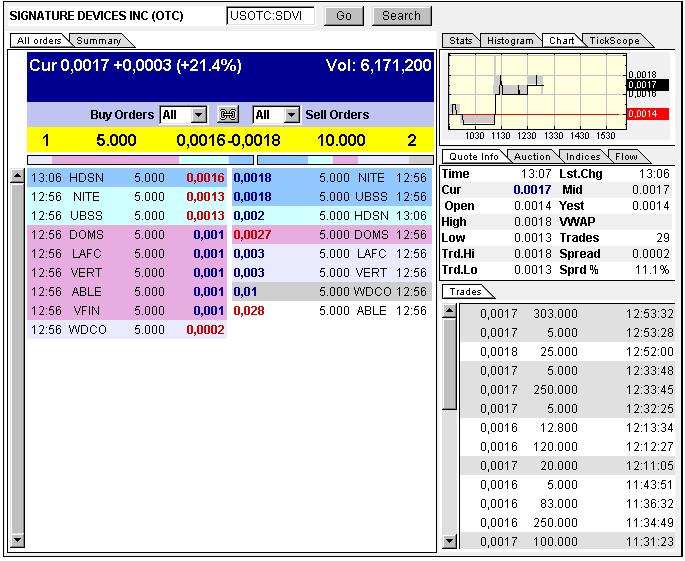Click the order book scroll down arrow
685x561 pixels.
[x=17, y=540]
